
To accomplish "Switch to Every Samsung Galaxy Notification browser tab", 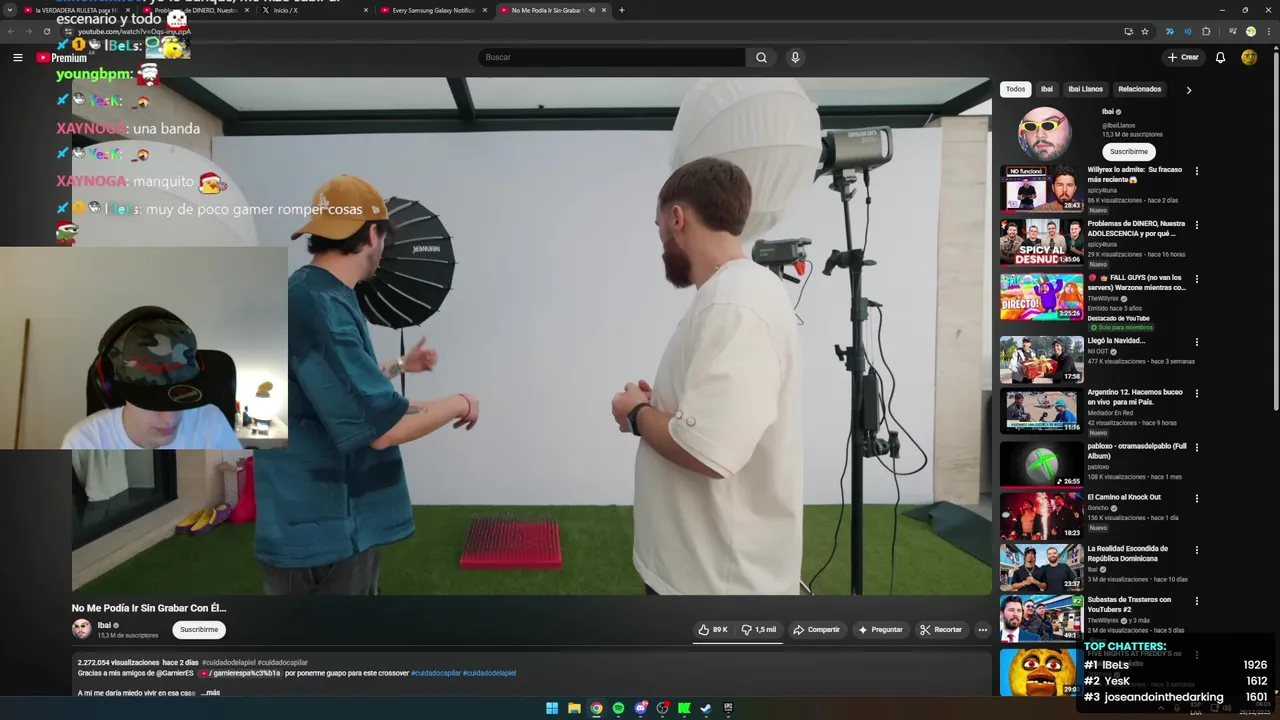I will 432,10.
